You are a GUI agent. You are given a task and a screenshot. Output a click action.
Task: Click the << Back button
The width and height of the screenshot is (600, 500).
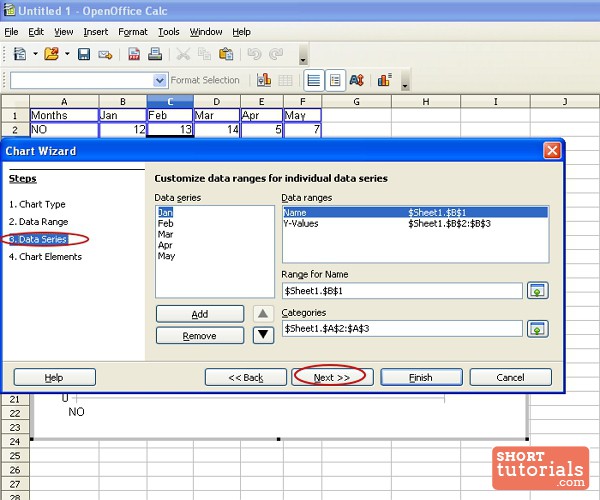click(x=246, y=378)
